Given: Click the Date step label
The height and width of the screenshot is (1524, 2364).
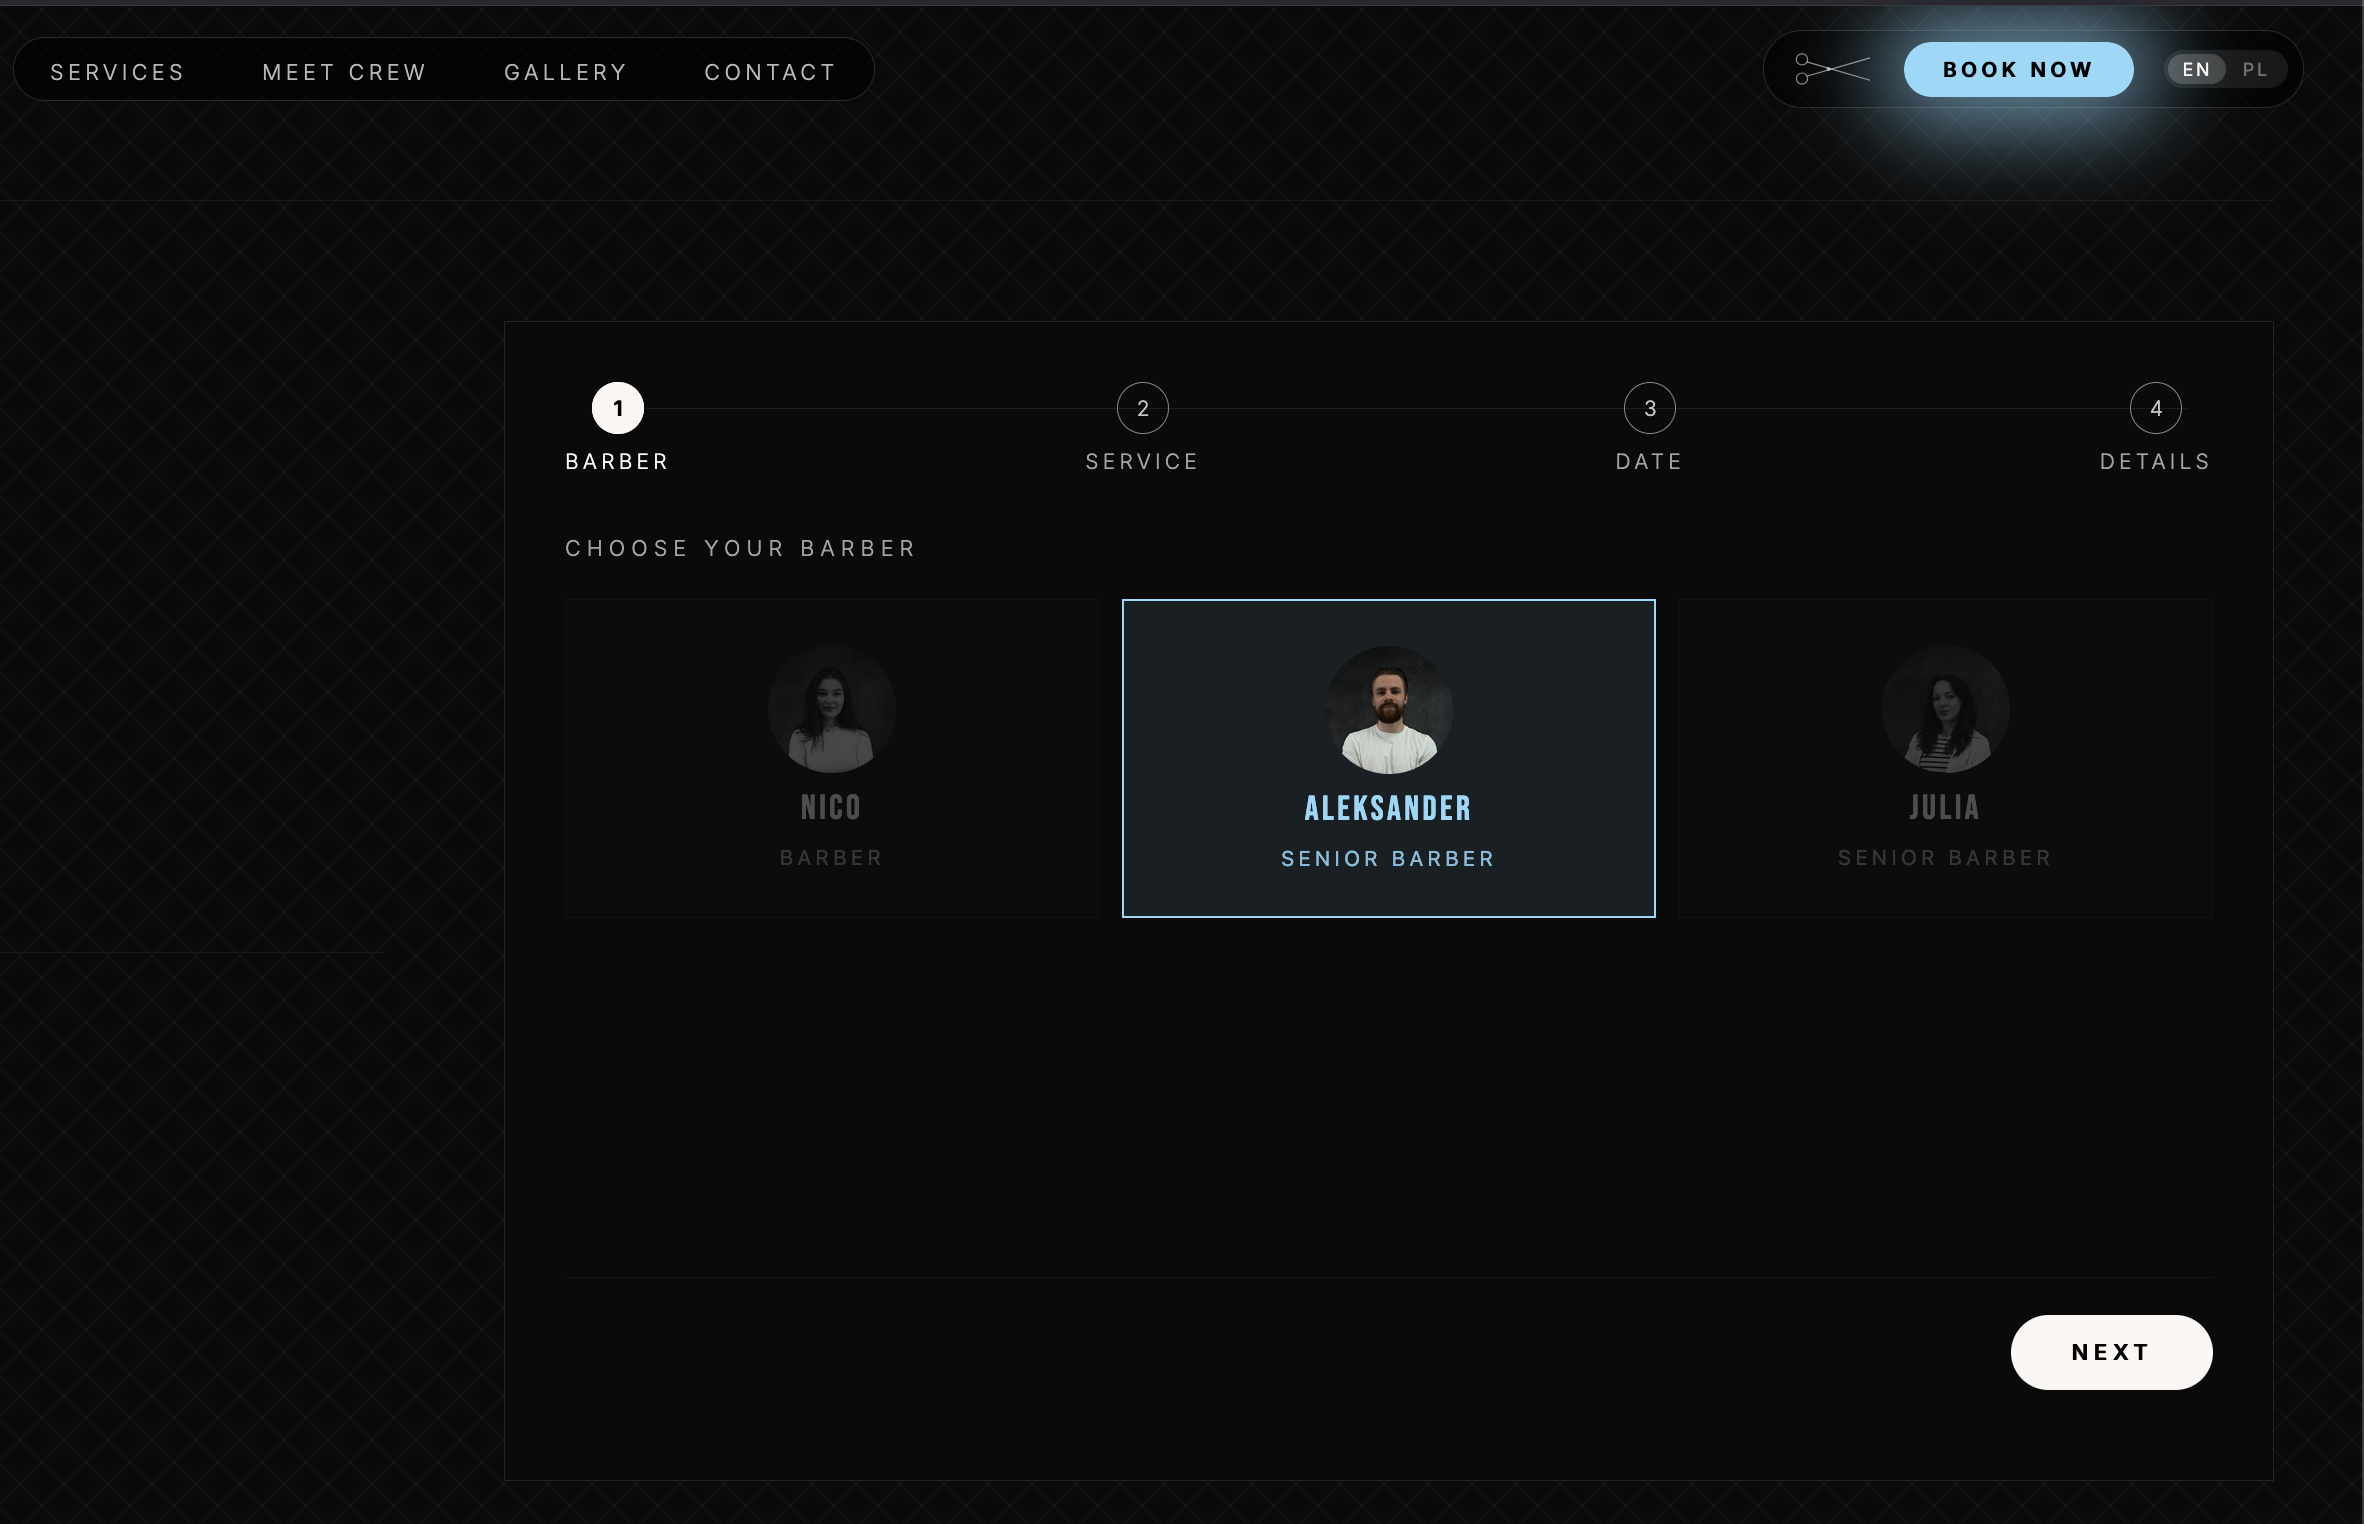Looking at the screenshot, I should coord(1650,461).
